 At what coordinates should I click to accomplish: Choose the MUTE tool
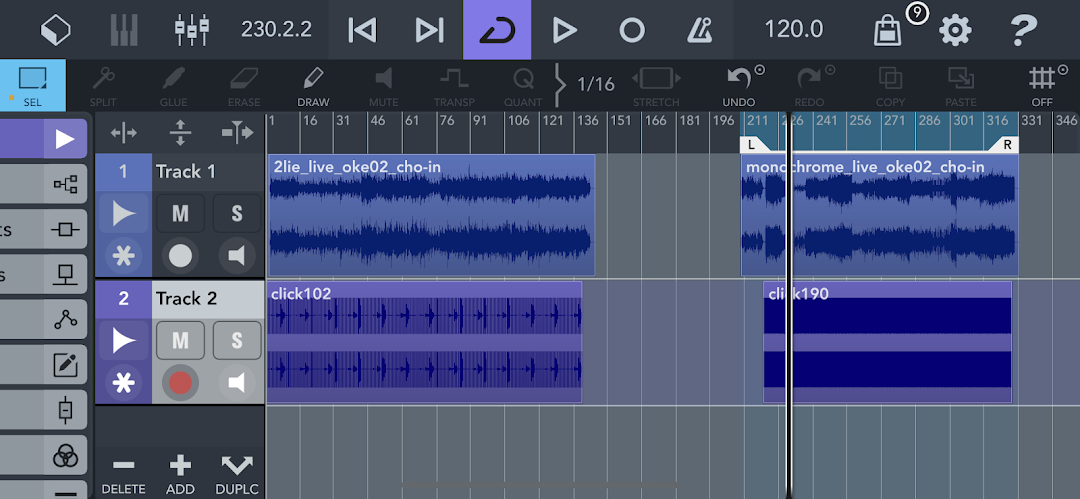point(384,86)
